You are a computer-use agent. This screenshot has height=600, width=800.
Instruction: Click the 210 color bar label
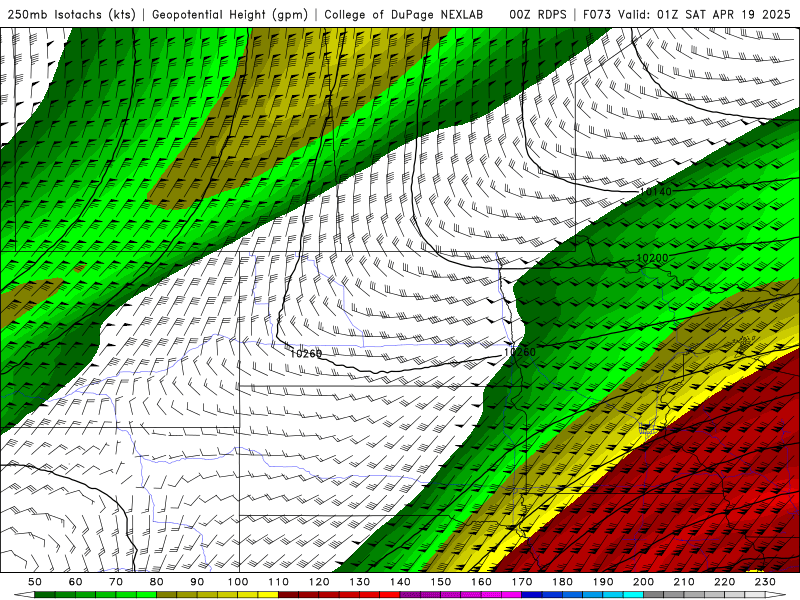click(684, 582)
